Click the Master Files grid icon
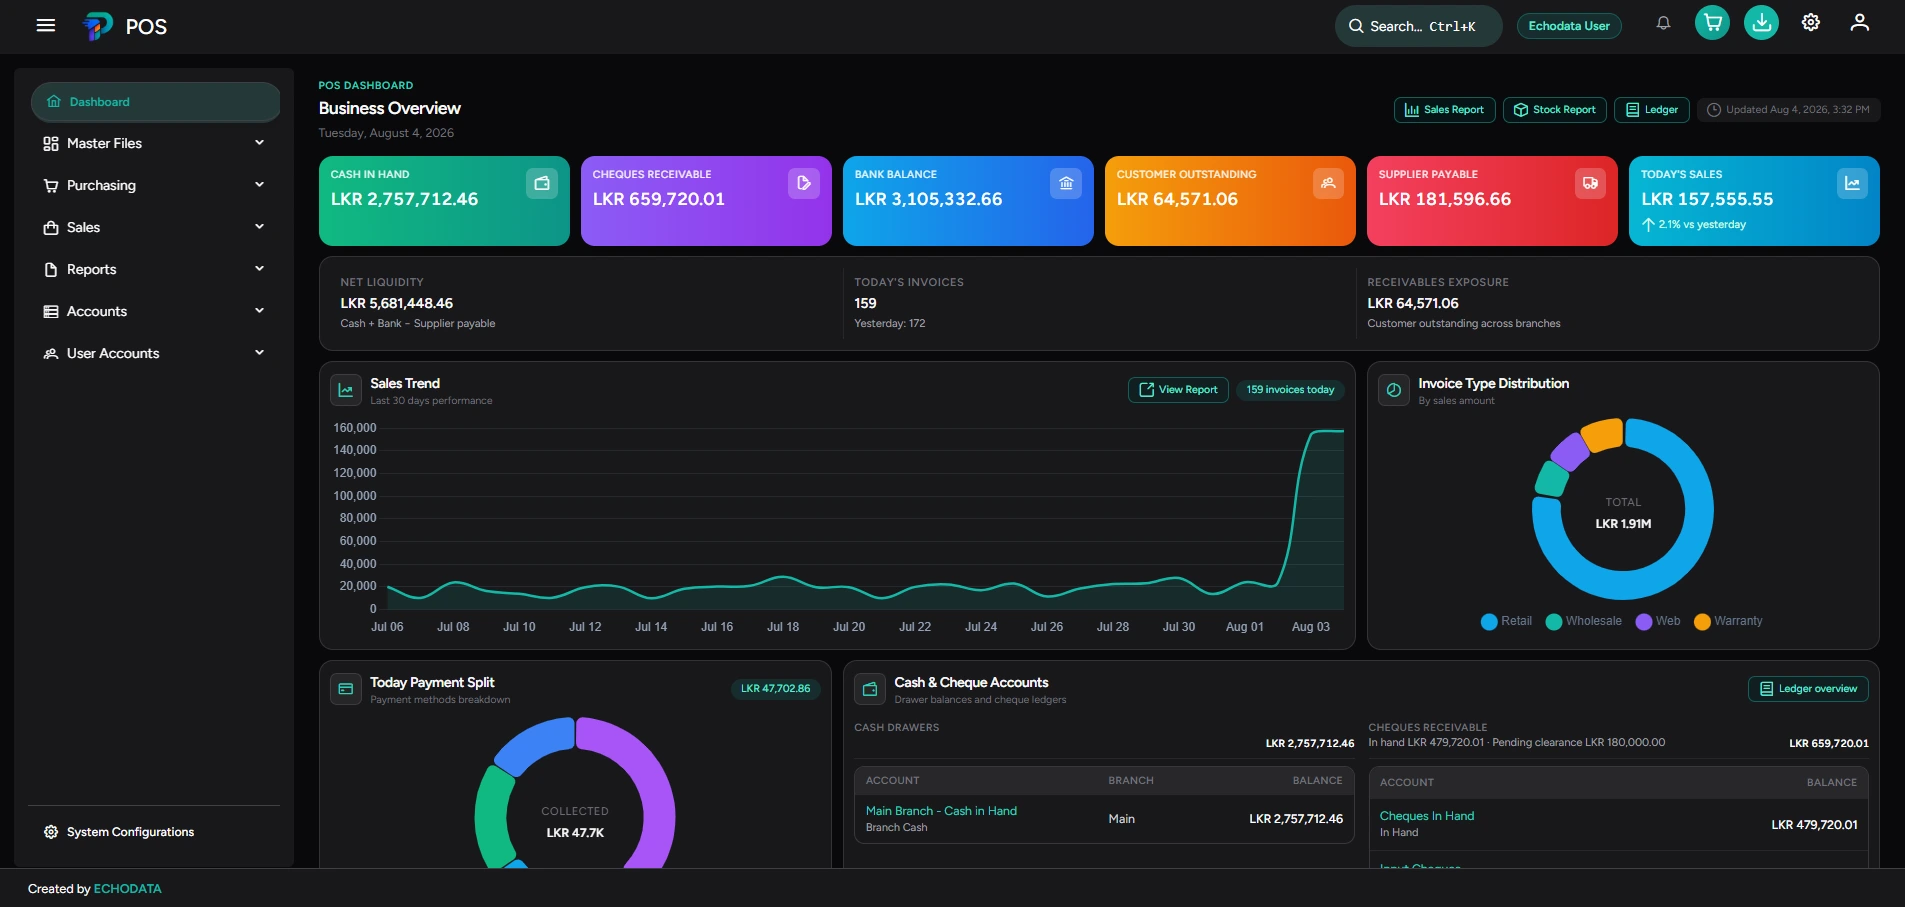Screen dimensions: 1905x907 coord(51,144)
